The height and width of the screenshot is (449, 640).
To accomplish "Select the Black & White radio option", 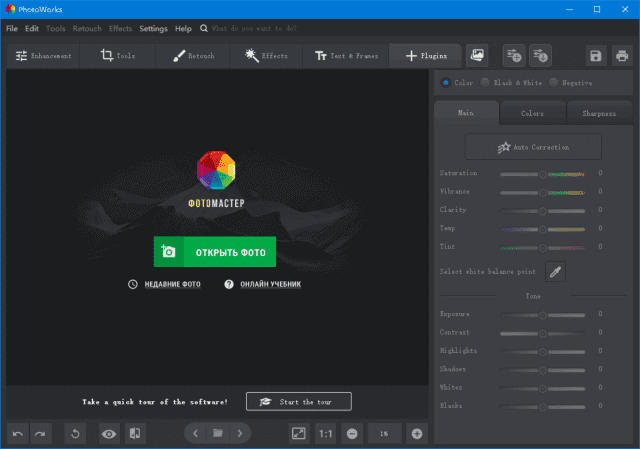I will tap(486, 83).
